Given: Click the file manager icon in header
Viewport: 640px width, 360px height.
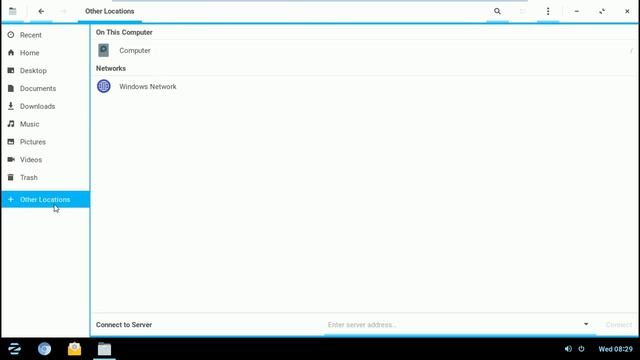Looking at the screenshot, I should click(13, 11).
